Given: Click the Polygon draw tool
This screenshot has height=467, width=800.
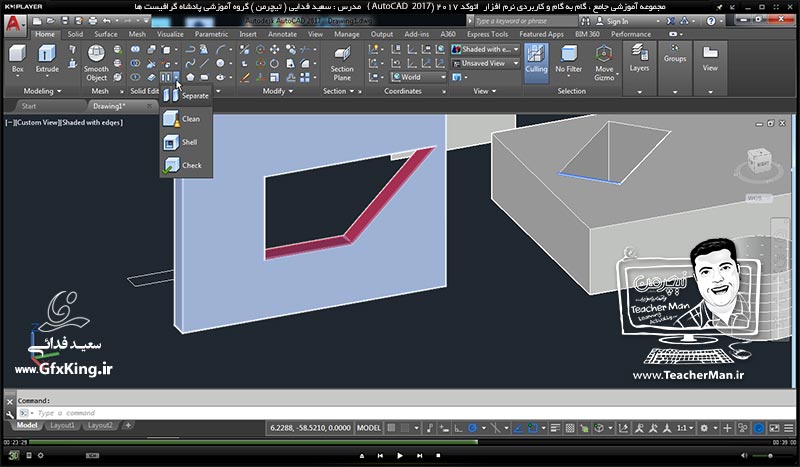Looking at the screenshot, I should tap(190, 77).
